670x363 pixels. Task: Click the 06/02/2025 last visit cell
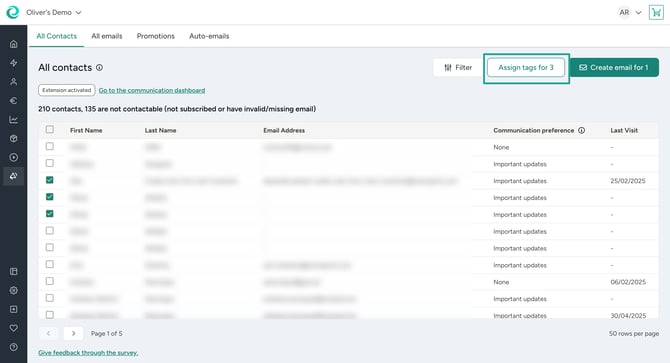[x=628, y=282]
